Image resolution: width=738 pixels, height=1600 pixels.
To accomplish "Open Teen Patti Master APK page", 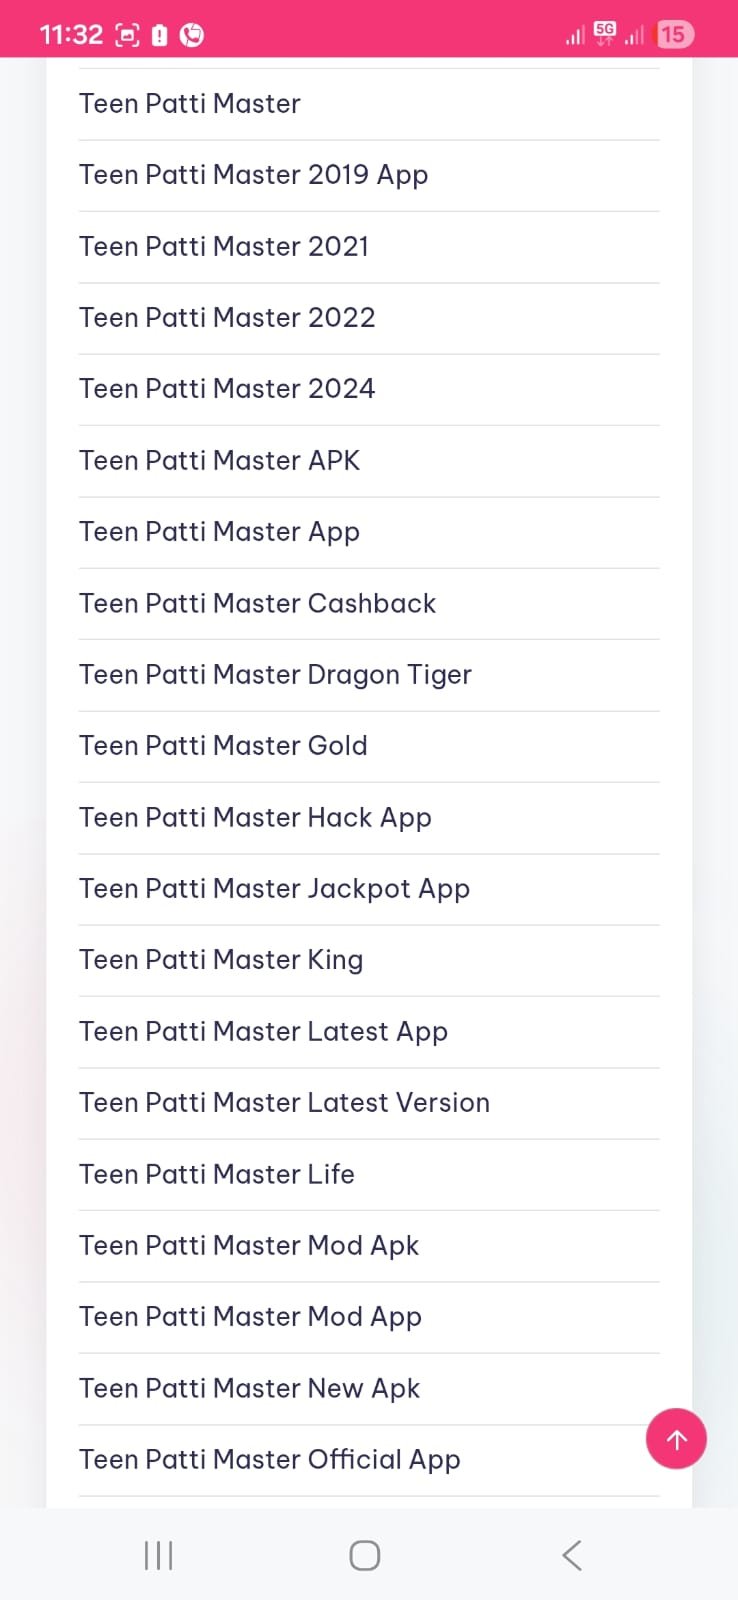I will [219, 460].
